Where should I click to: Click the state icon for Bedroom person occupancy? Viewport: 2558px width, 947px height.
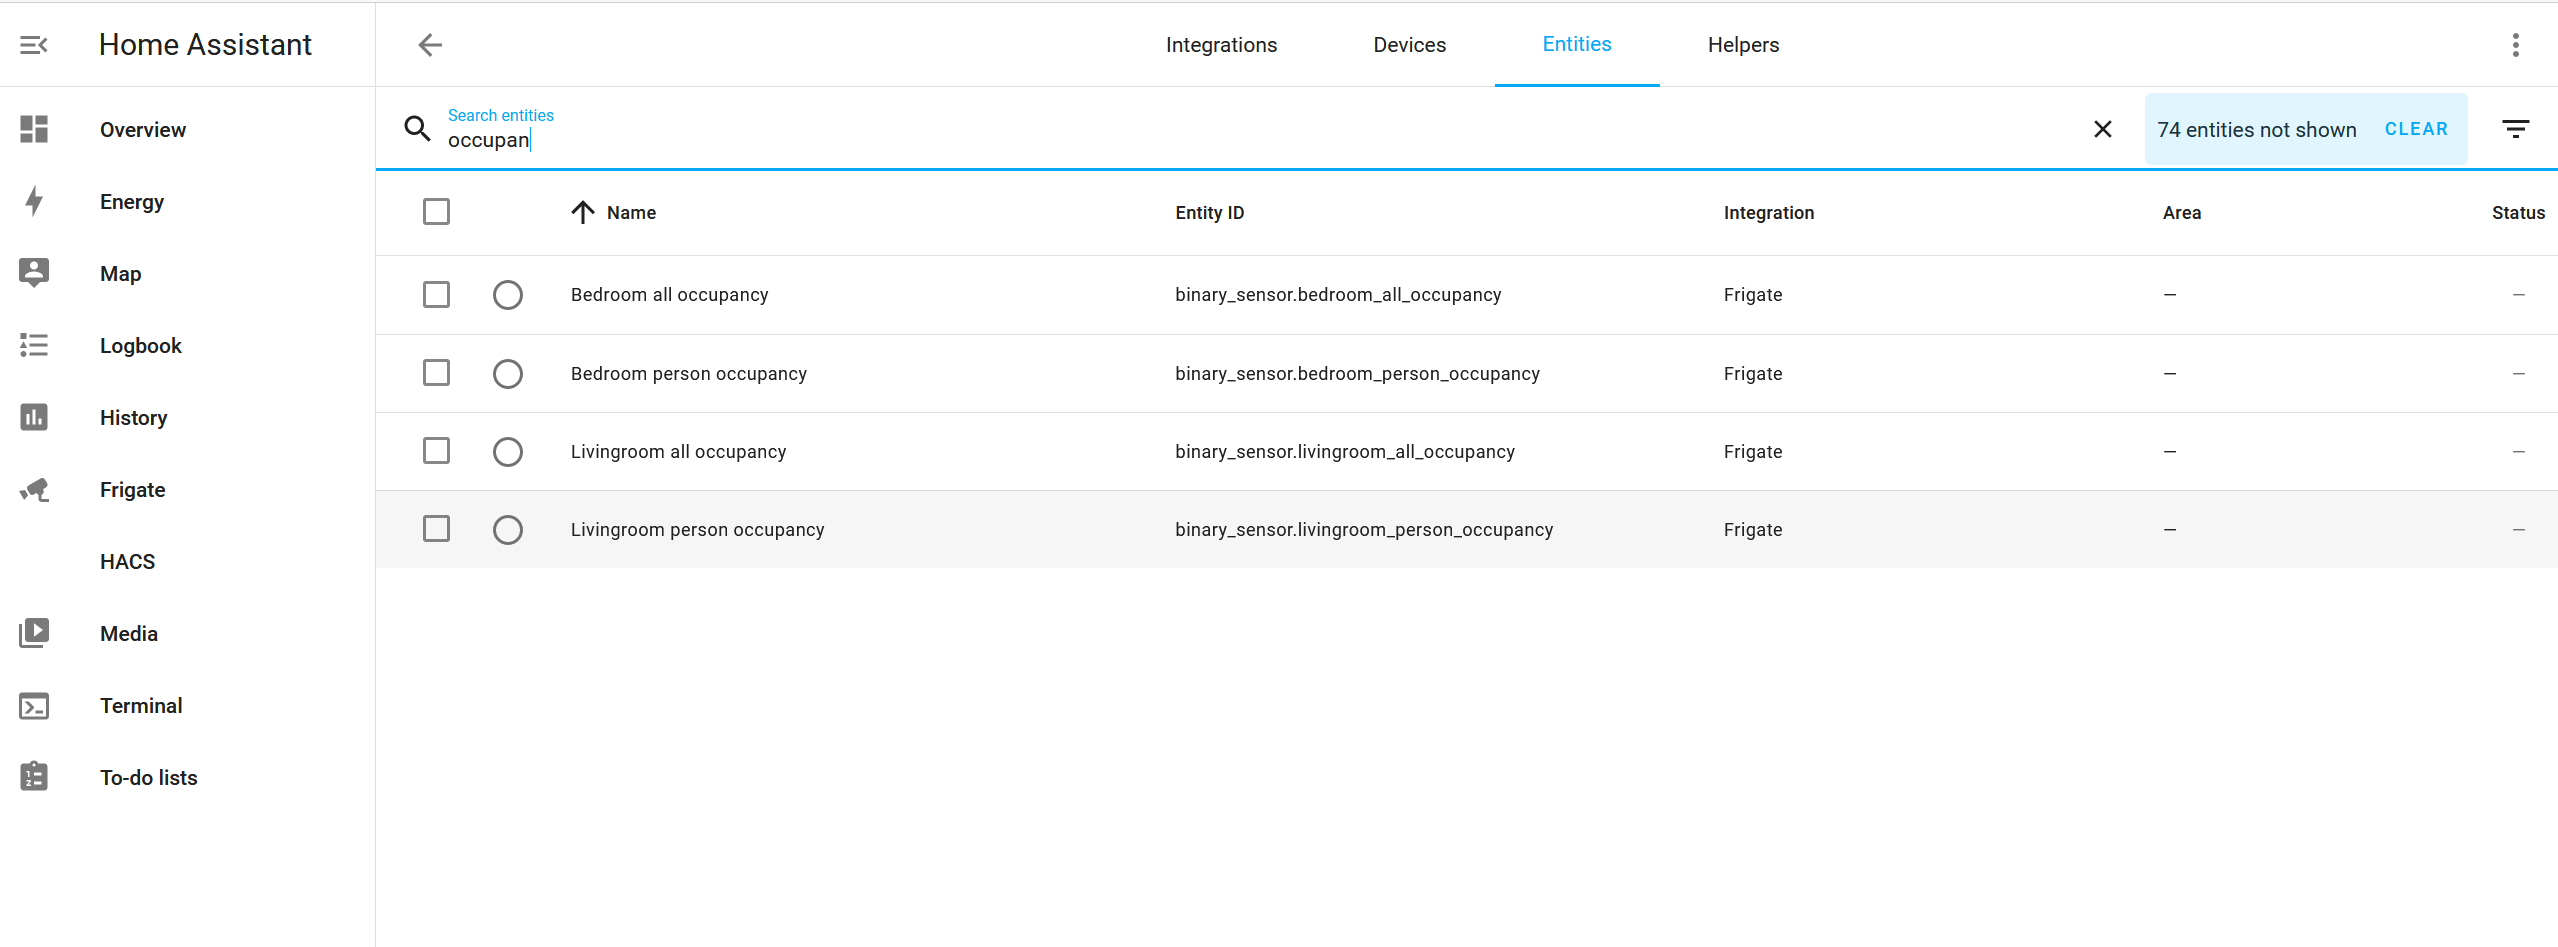click(508, 374)
